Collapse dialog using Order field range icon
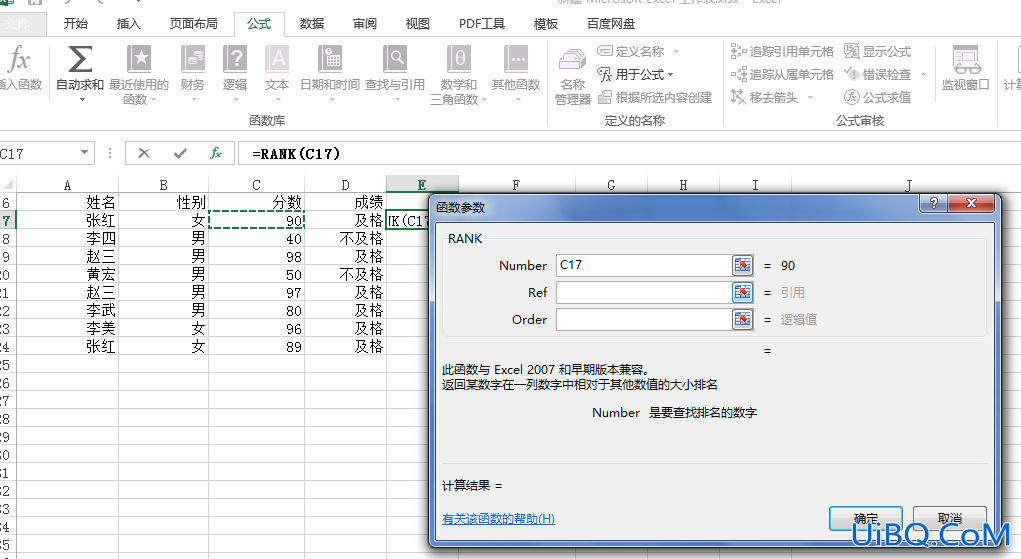 (x=742, y=319)
